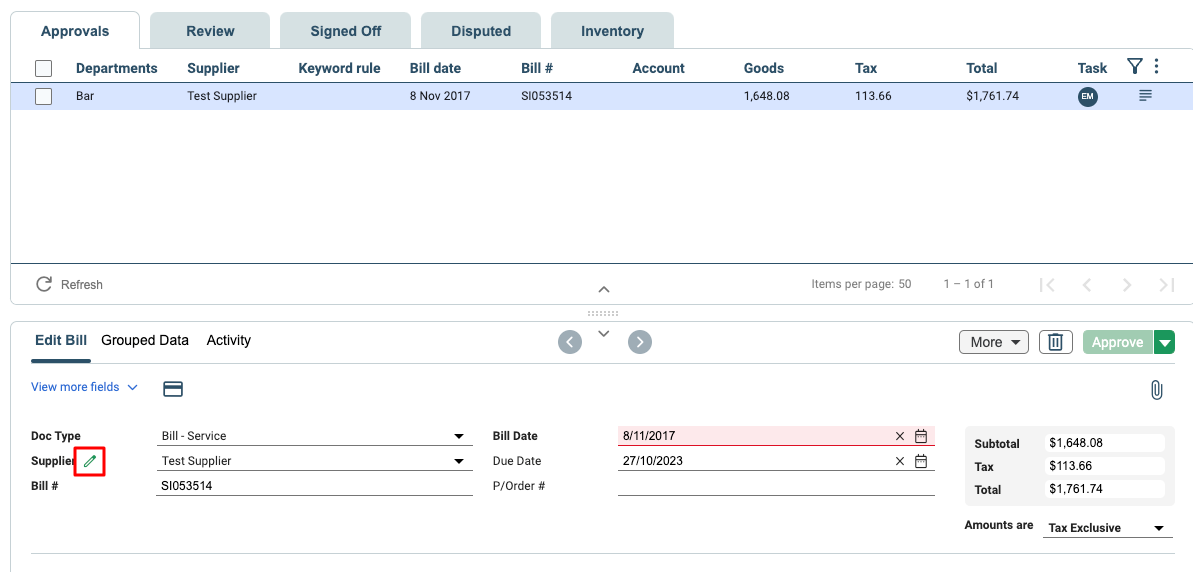Click the Refresh button

[x=70, y=285]
